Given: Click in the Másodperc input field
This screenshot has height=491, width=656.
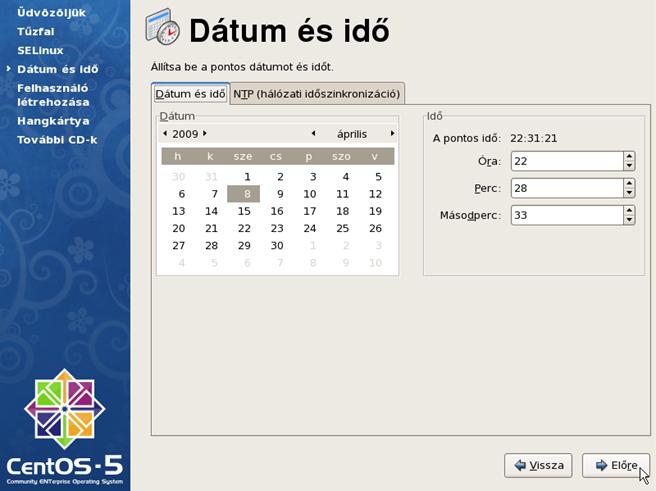Looking at the screenshot, I should 565,215.
